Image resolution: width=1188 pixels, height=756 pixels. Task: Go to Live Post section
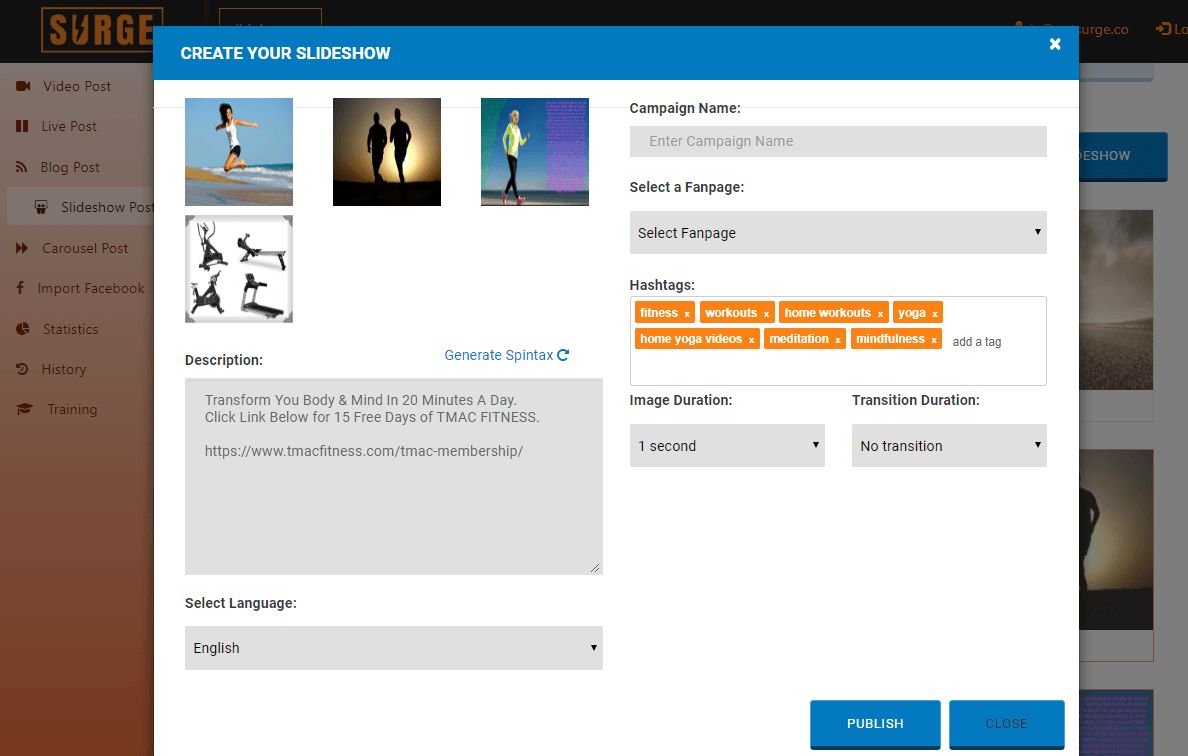tap(69, 127)
